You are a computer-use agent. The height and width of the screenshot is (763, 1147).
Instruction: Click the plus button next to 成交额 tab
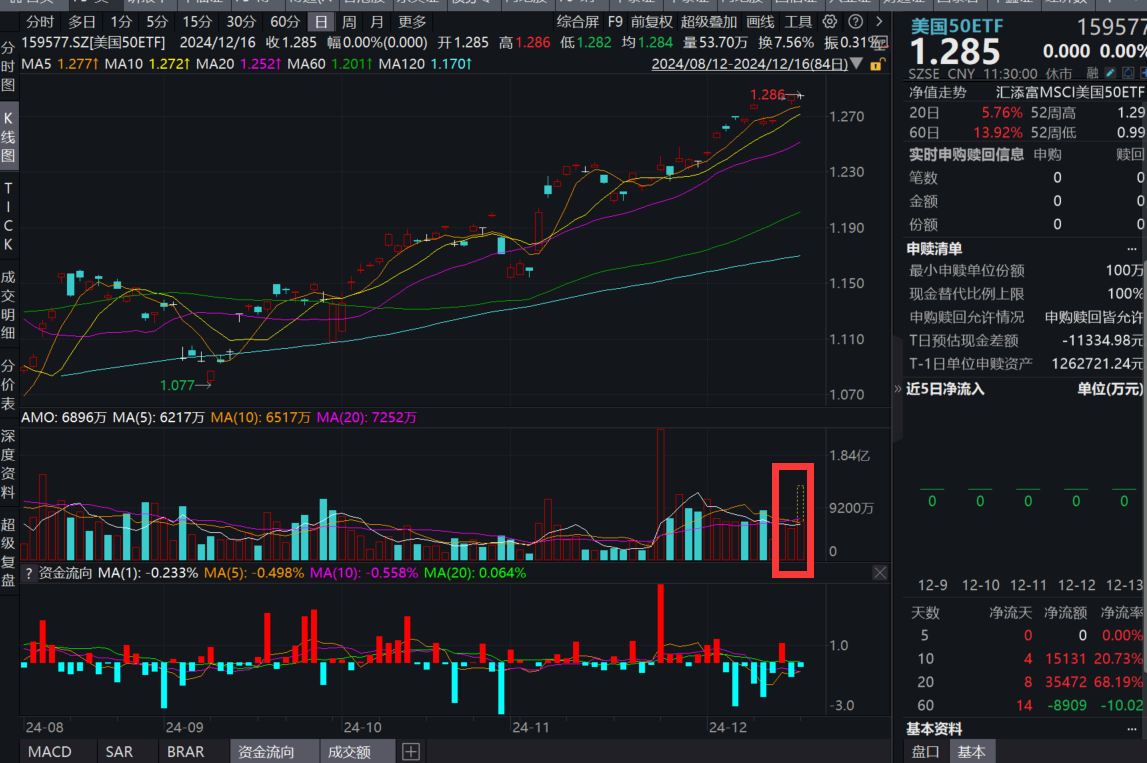coord(410,751)
